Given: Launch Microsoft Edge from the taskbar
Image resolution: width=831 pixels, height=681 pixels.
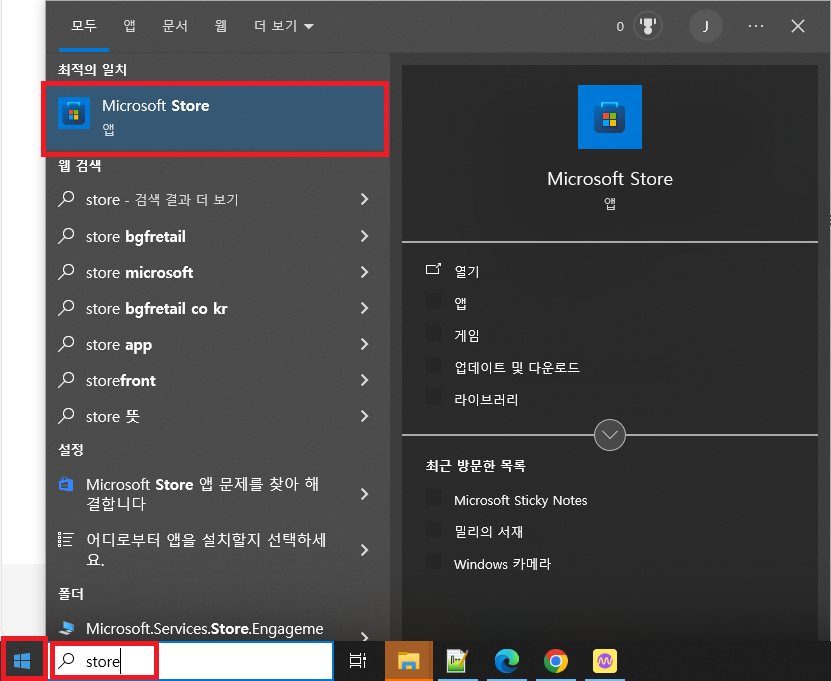Looking at the screenshot, I should (507, 661).
